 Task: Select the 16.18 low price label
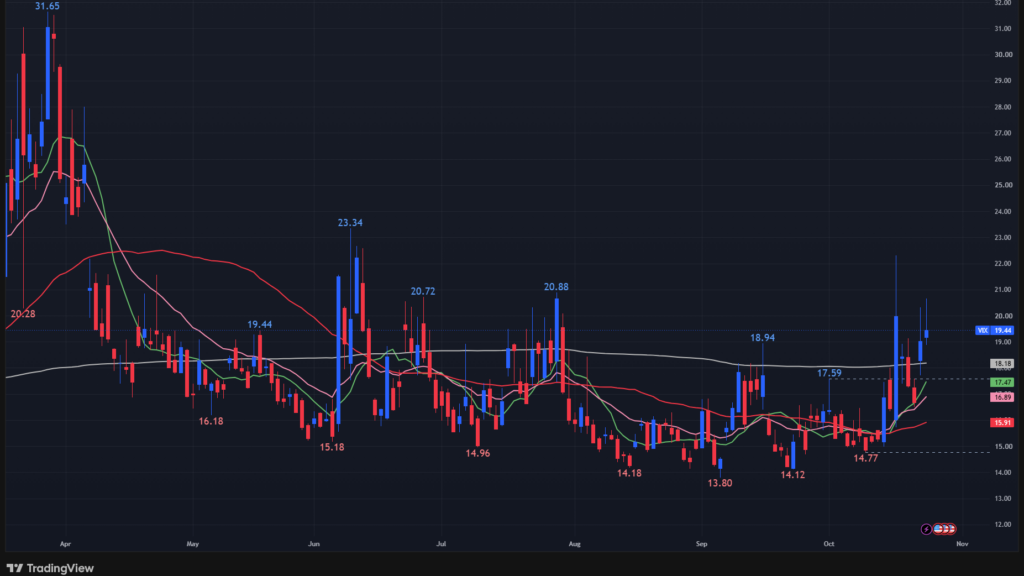[210, 421]
